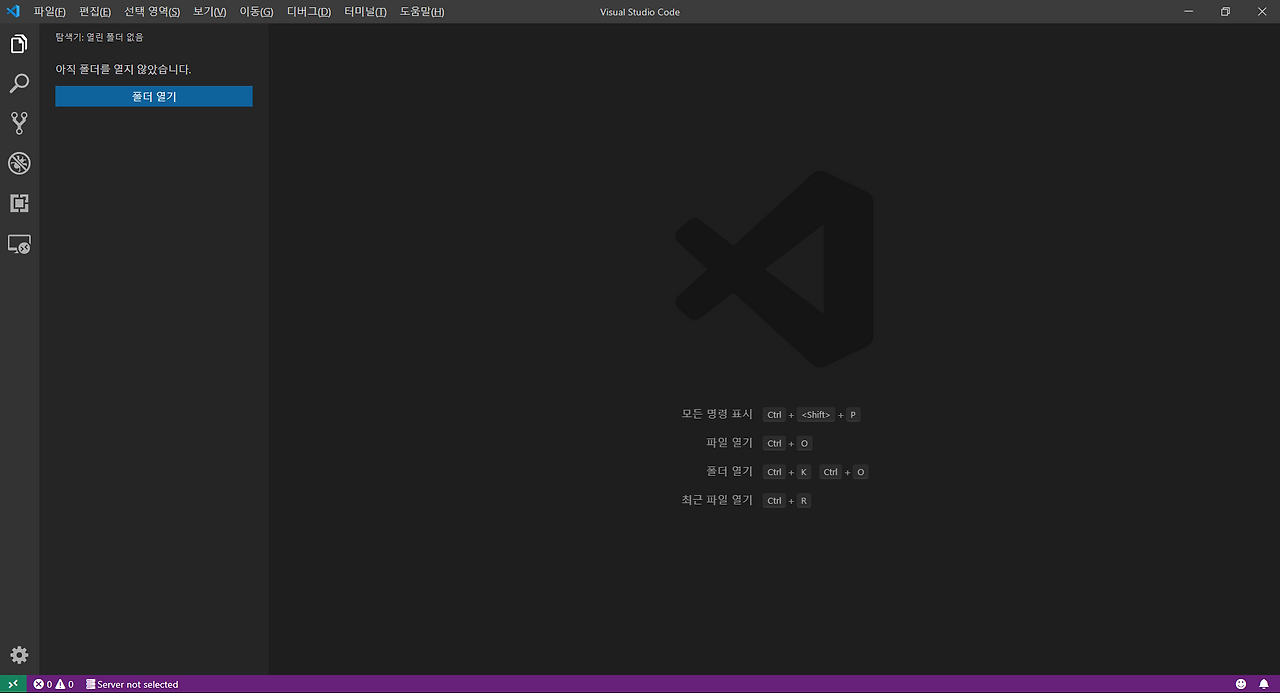Screen dimensions: 1280x693
Task: Open the notifications bell icon
Action: 1264,684
